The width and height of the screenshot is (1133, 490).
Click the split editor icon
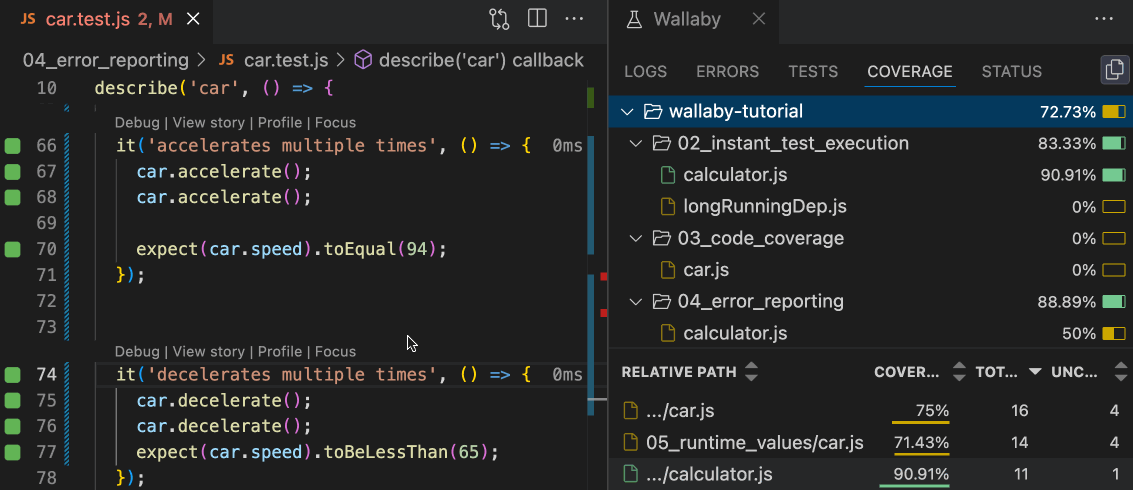pos(537,19)
